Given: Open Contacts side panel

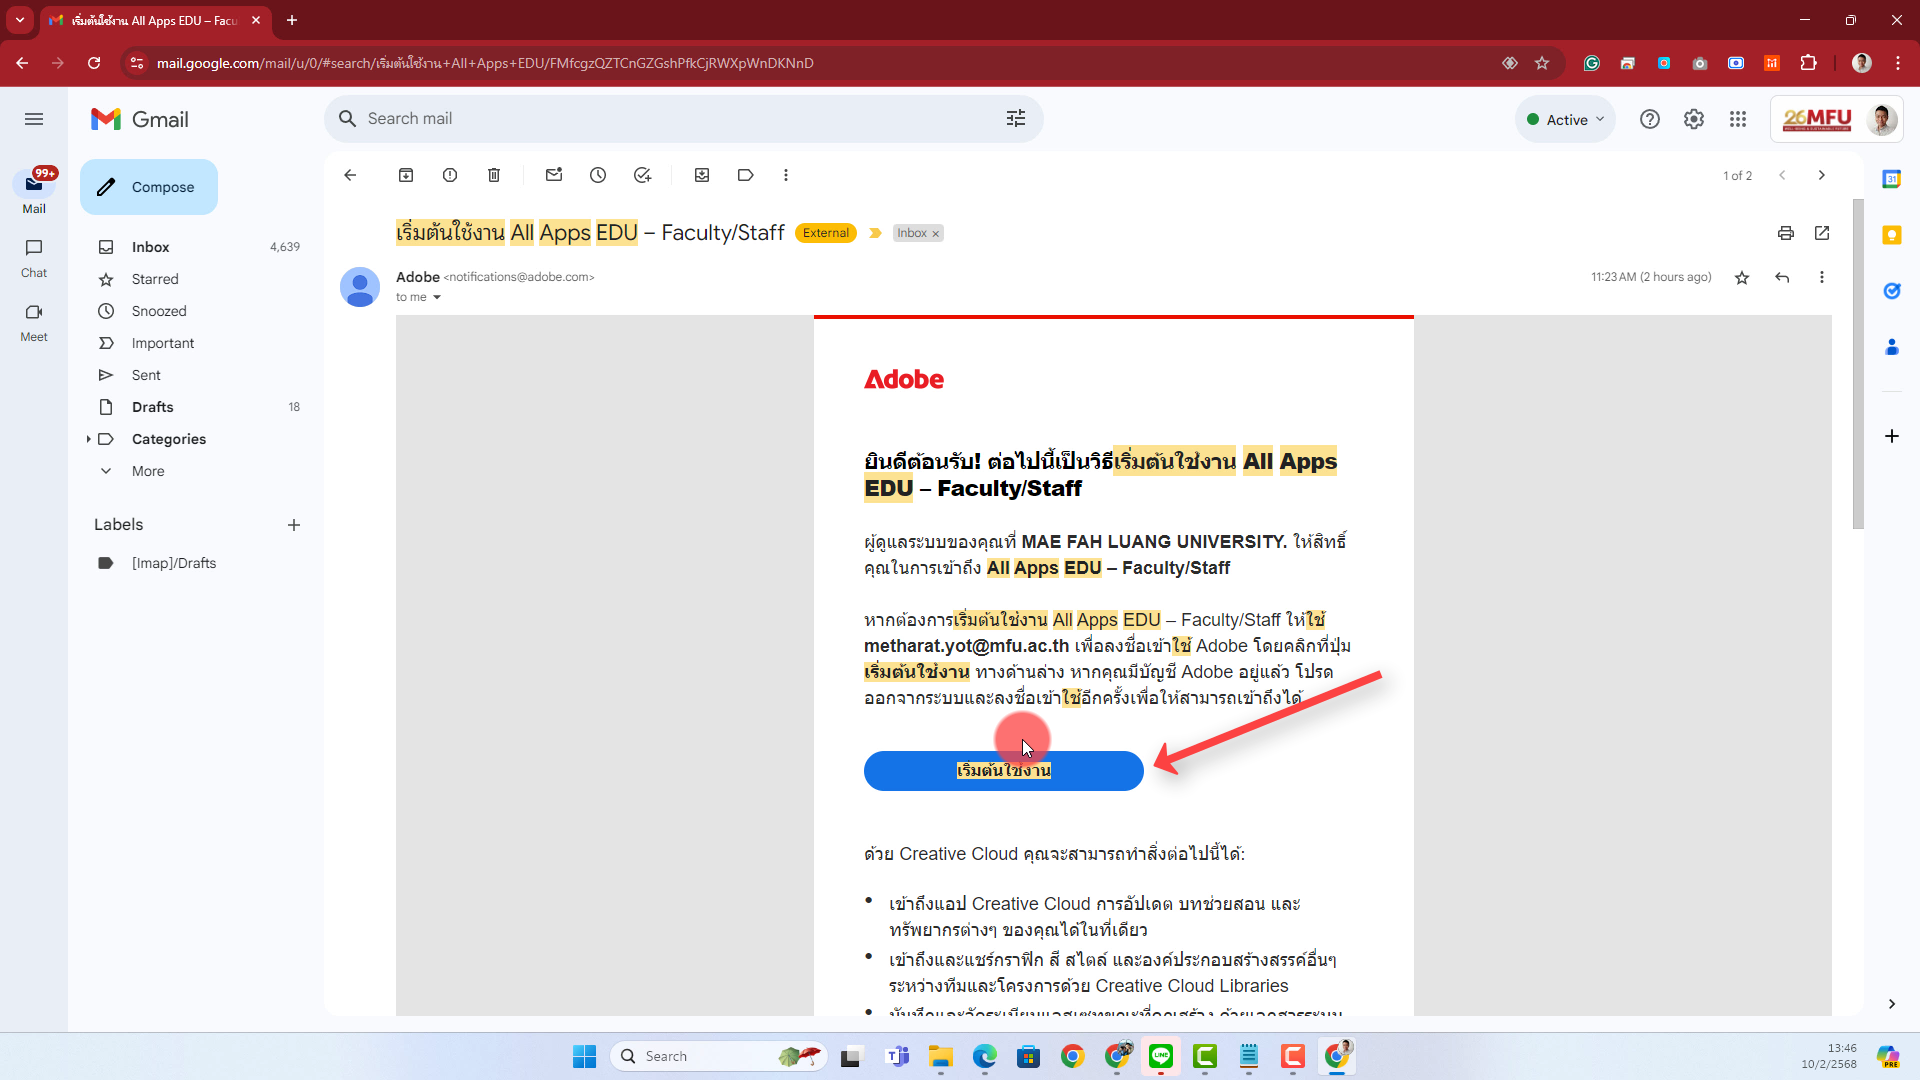Looking at the screenshot, I should point(1892,347).
